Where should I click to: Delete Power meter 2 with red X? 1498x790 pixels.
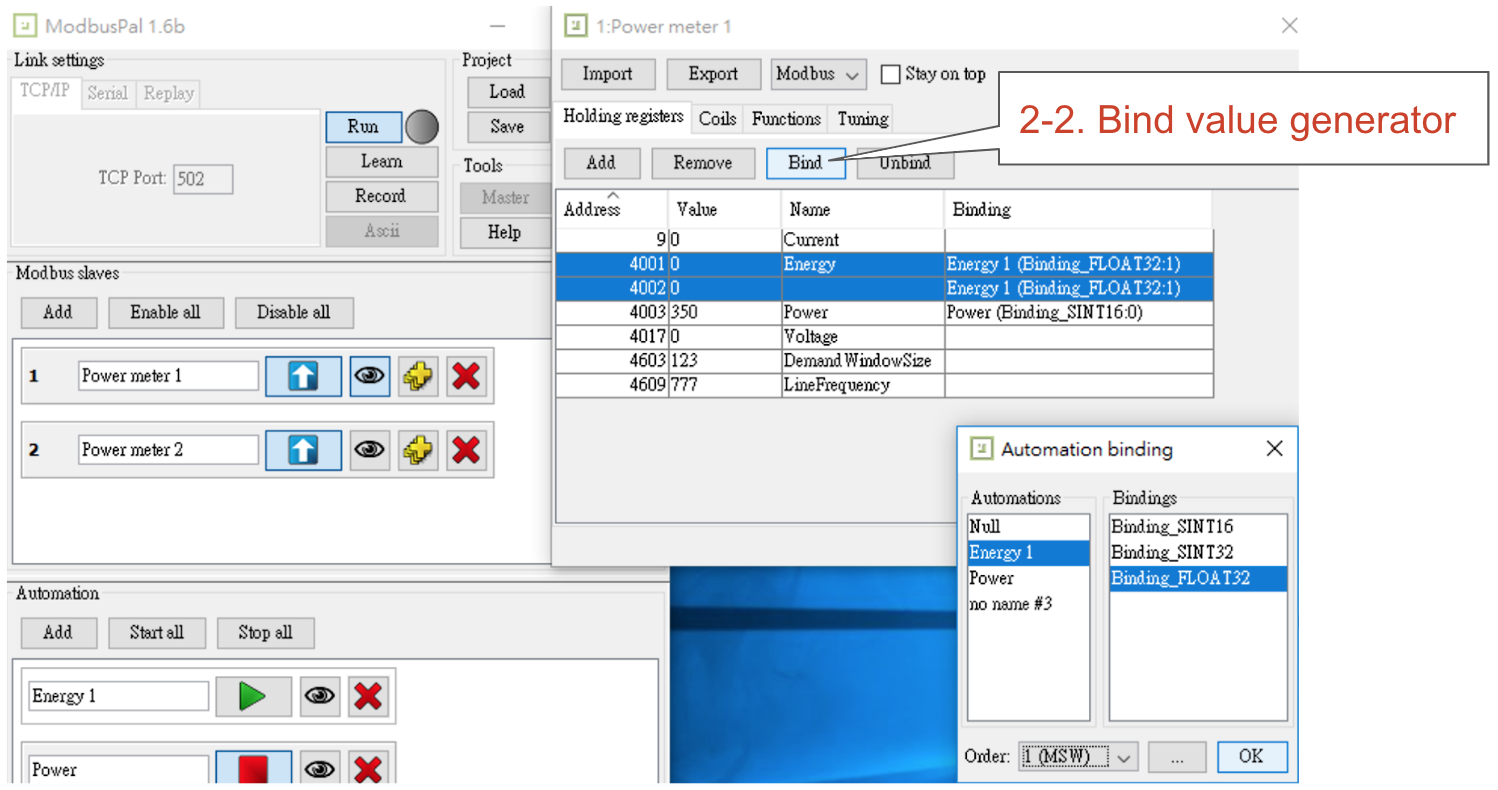point(465,451)
